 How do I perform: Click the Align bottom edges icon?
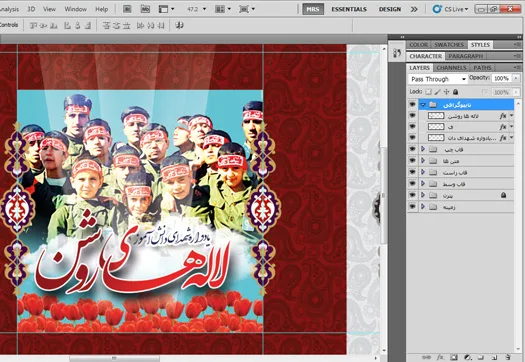click(53, 25)
